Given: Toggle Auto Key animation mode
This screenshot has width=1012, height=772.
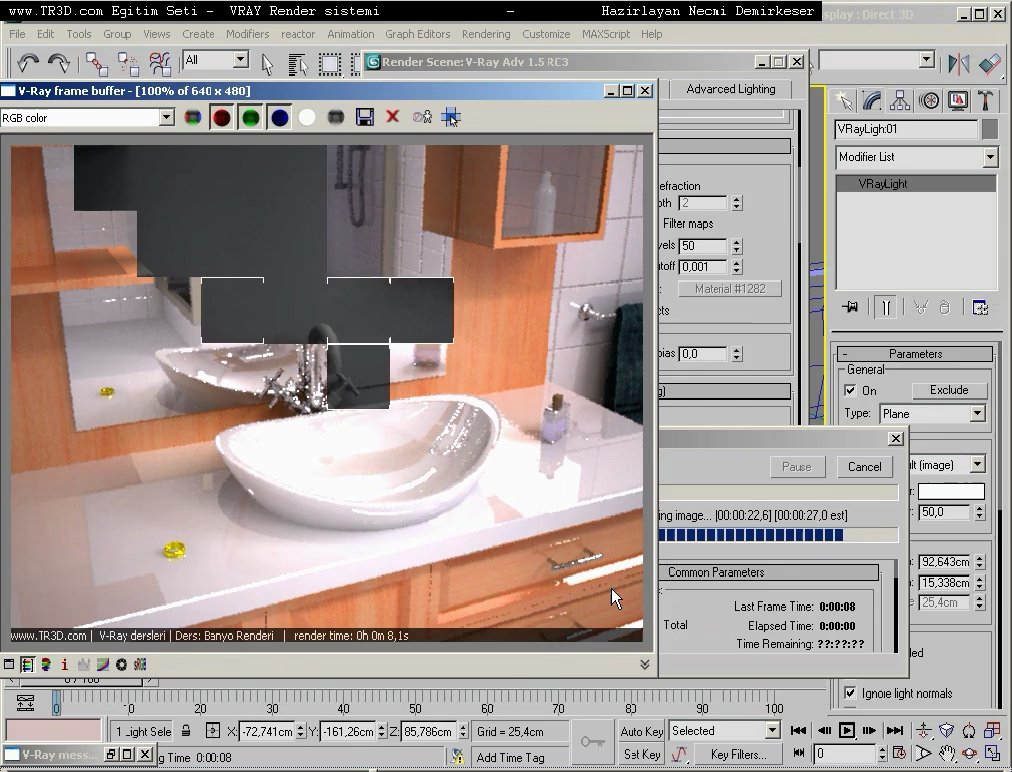Looking at the screenshot, I should point(642,731).
